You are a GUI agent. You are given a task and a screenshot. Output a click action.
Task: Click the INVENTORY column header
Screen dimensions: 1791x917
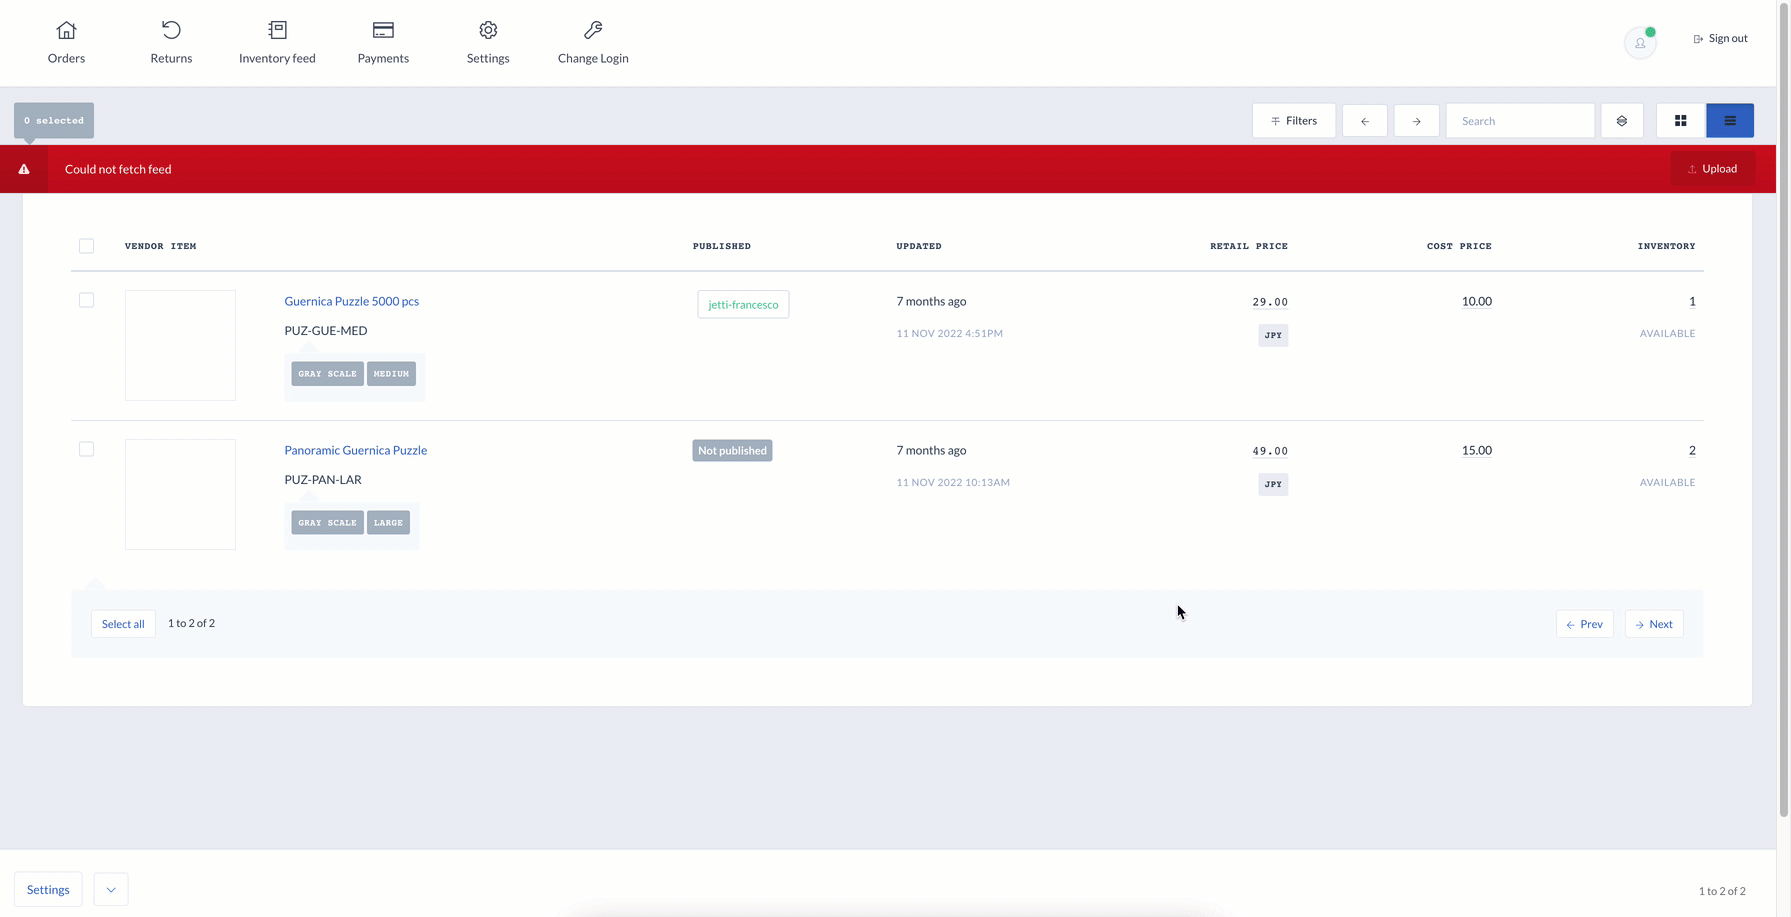(1666, 246)
